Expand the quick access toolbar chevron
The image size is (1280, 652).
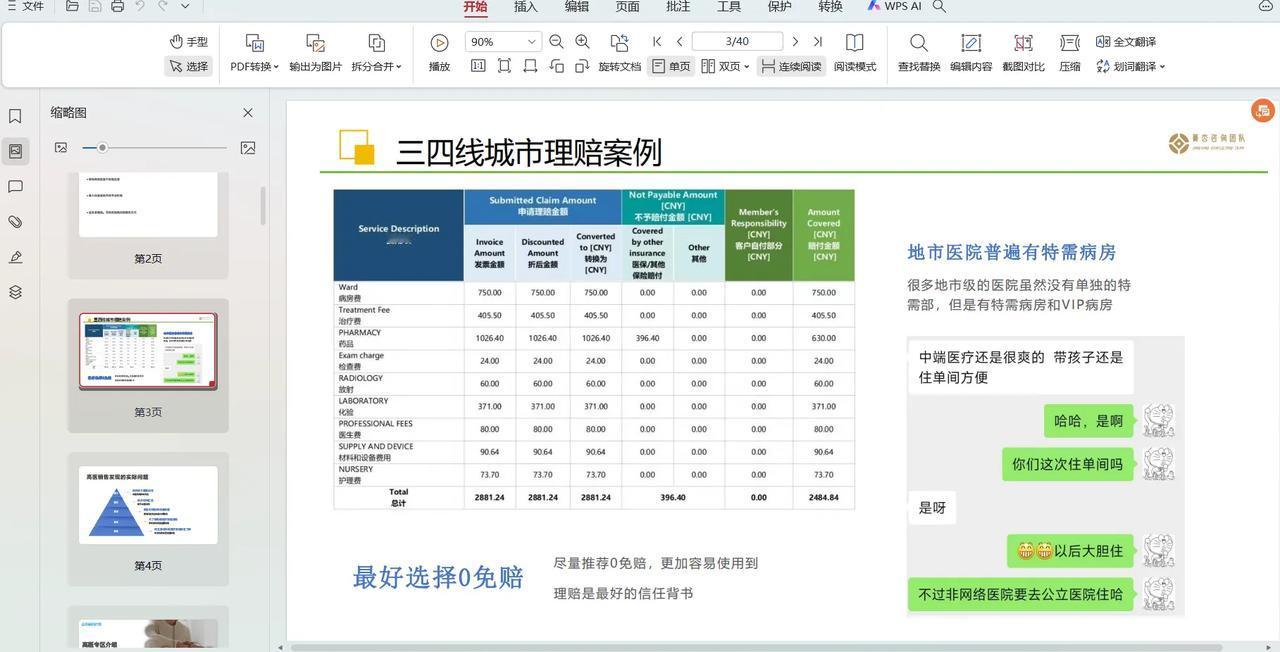click(185, 6)
